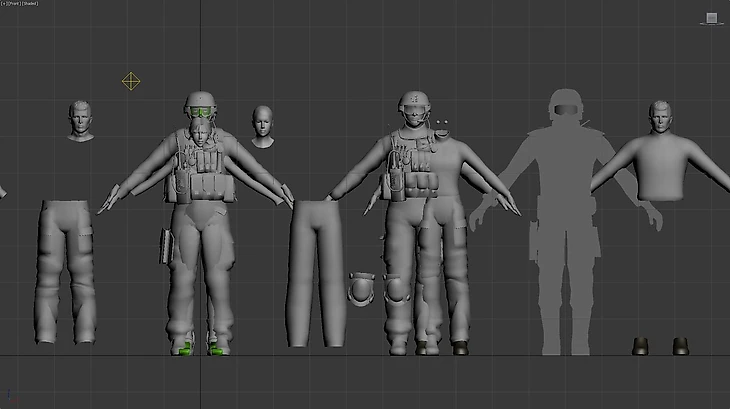Select the second soldier's helmet
Image resolution: width=730 pixels, height=409 pixels.
[413, 103]
